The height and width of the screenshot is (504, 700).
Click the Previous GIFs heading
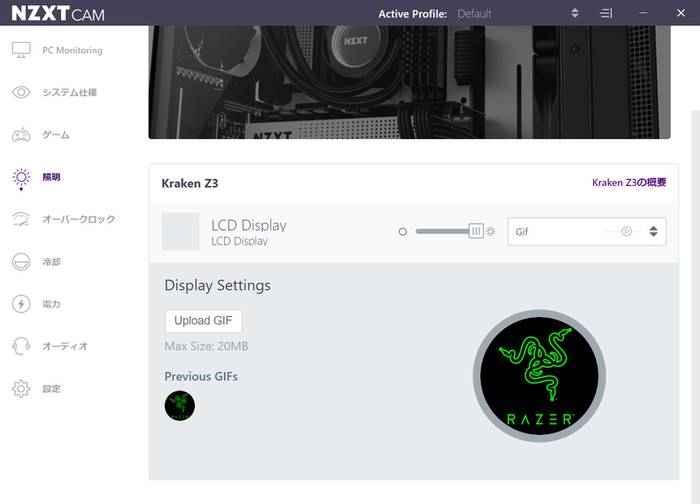pyautogui.click(x=201, y=376)
